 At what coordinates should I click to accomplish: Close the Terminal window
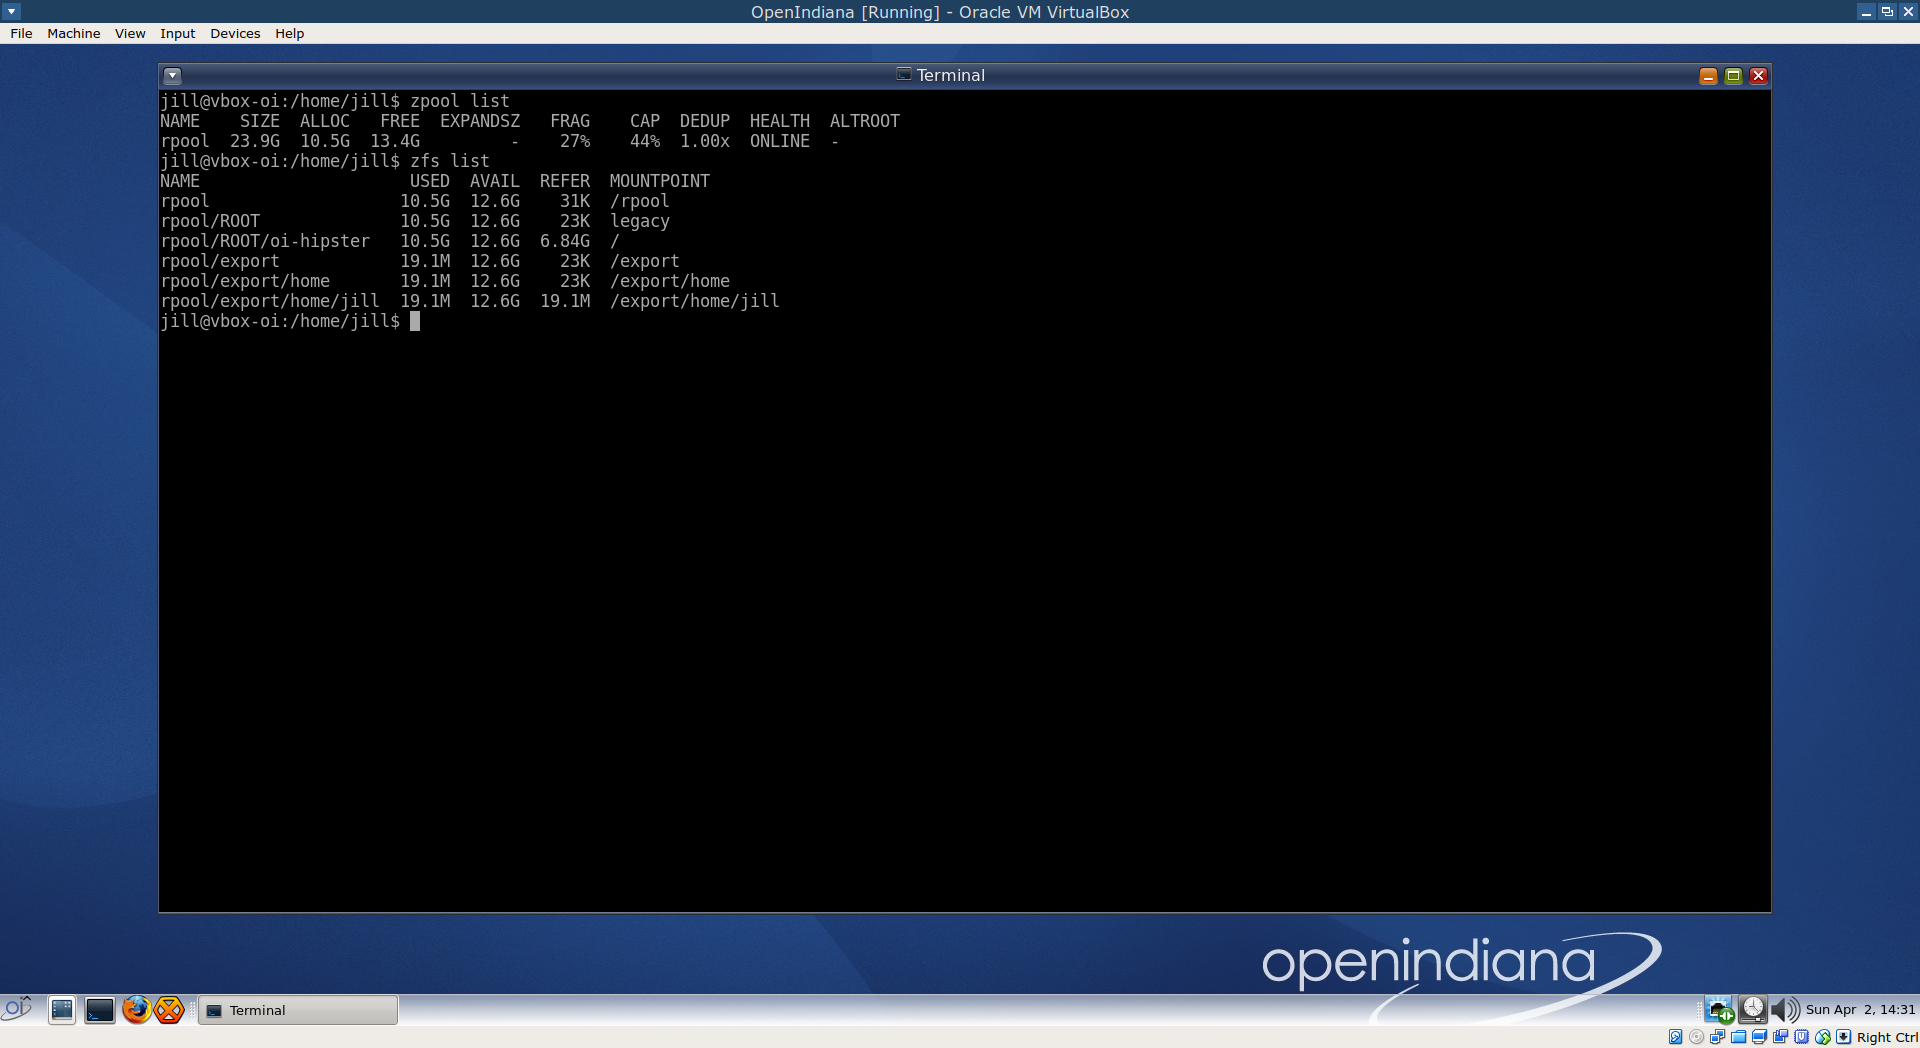pyautogui.click(x=1759, y=76)
